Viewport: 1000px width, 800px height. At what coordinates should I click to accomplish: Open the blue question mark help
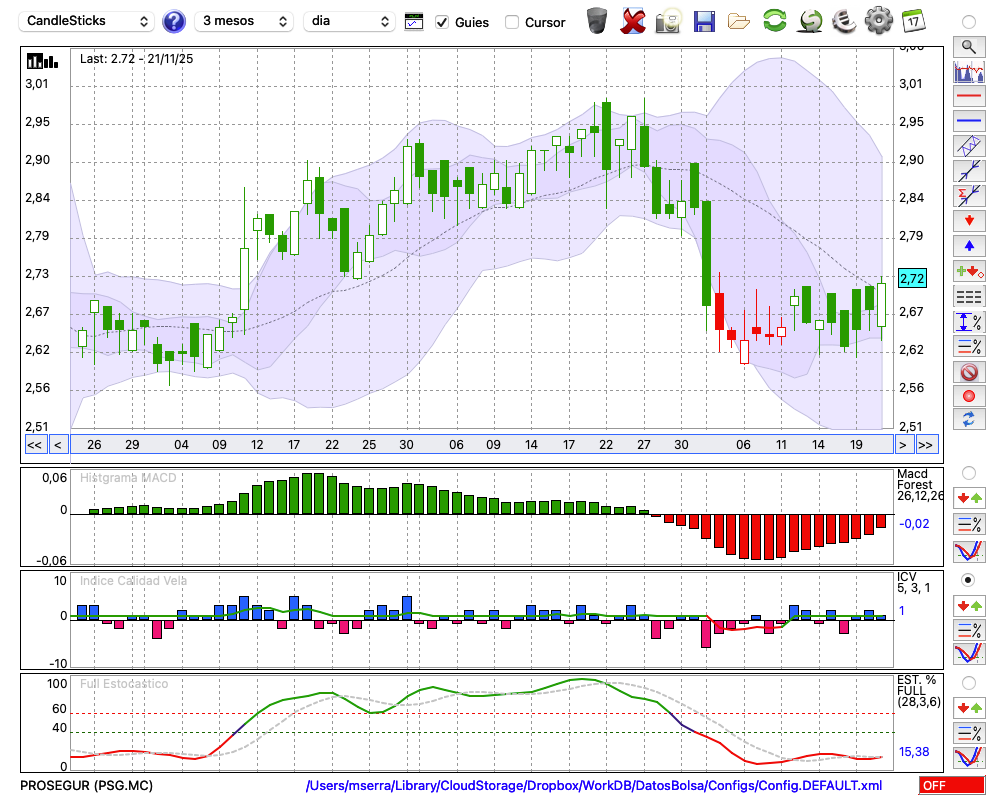coord(174,21)
